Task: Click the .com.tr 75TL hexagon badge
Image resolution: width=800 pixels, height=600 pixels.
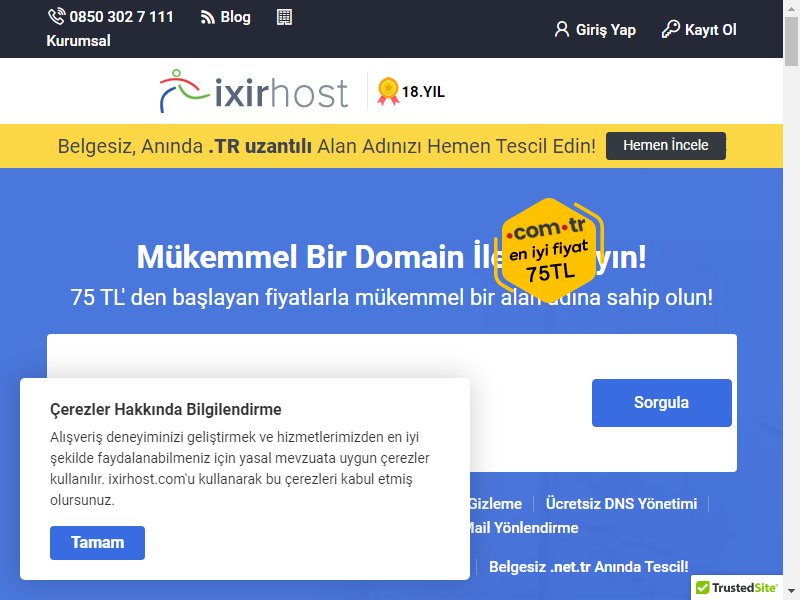Action: coord(549,249)
